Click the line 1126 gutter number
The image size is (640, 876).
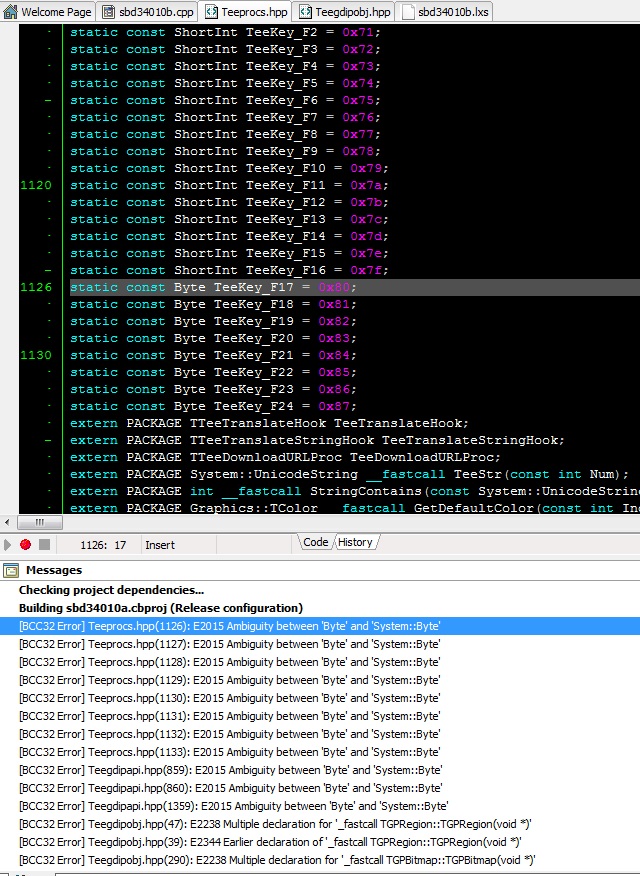pos(34,287)
